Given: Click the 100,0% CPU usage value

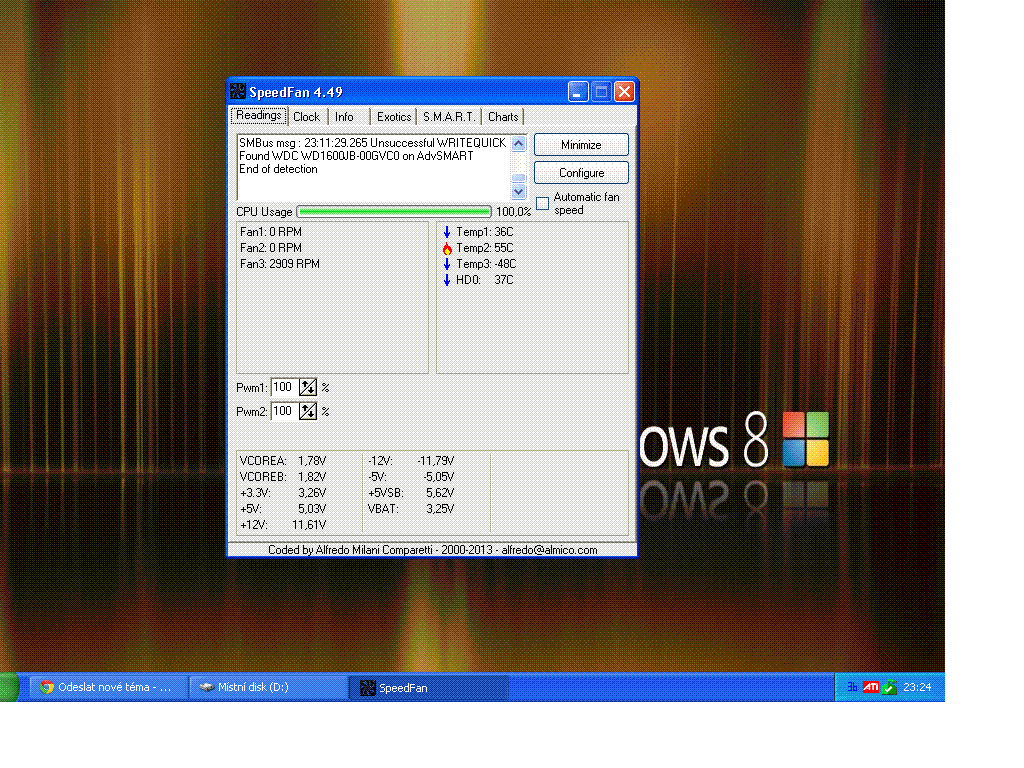Looking at the screenshot, I should pos(513,212).
